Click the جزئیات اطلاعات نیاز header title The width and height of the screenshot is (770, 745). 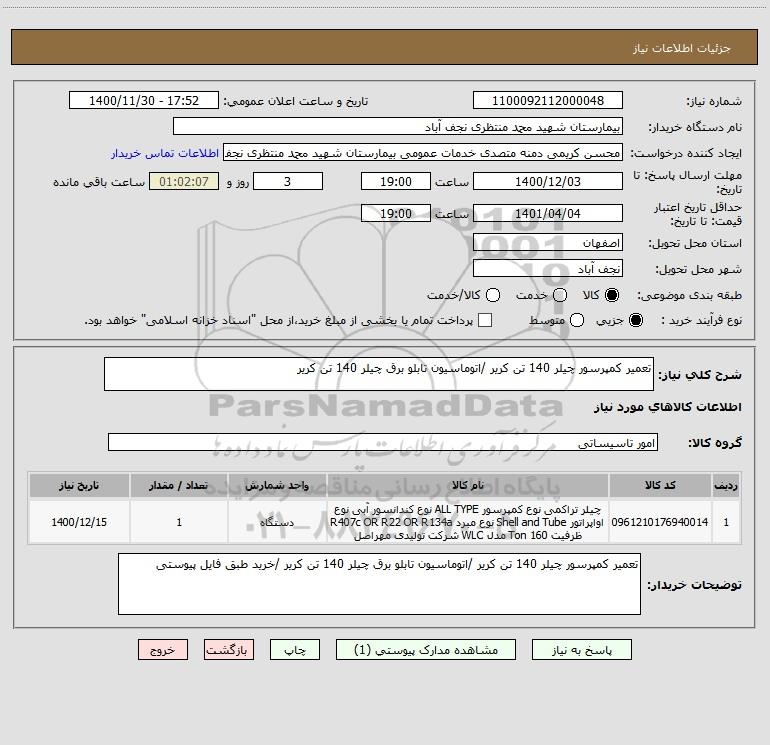682,48
